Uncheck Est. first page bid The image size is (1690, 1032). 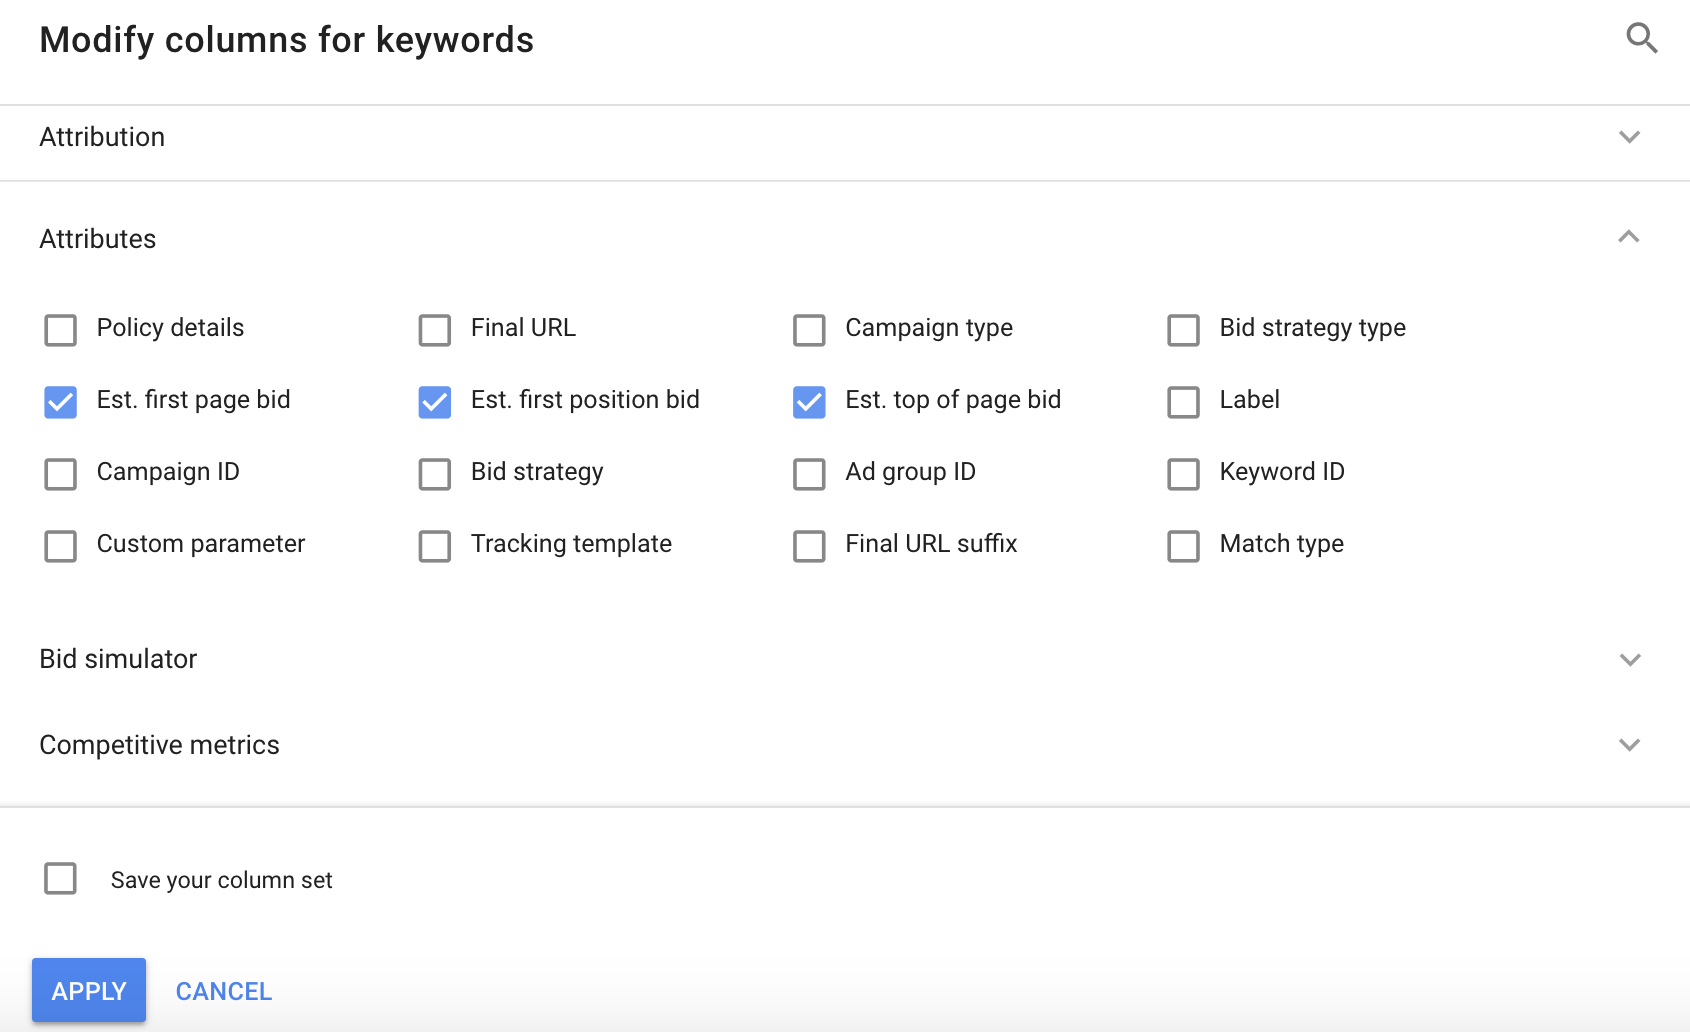tap(61, 402)
